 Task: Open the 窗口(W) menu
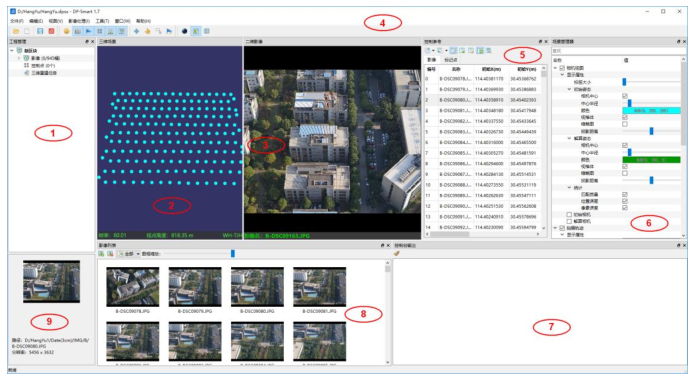[122, 21]
